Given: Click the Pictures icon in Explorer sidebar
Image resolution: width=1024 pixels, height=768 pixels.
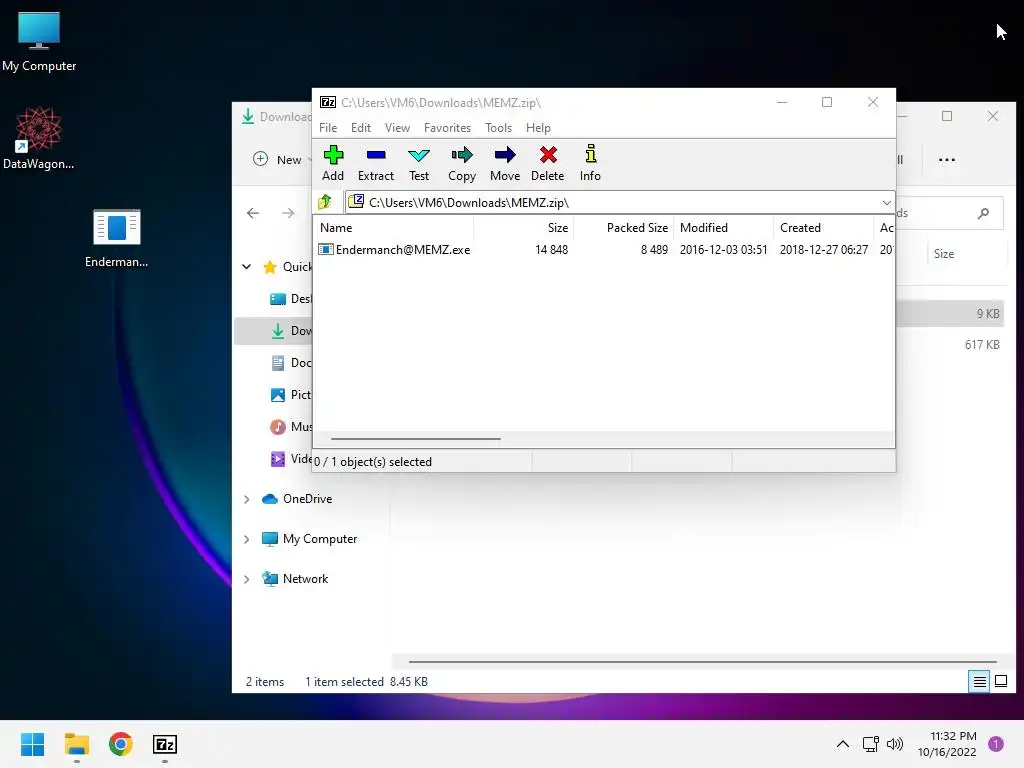Looking at the screenshot, I should [x=278, y=394].
